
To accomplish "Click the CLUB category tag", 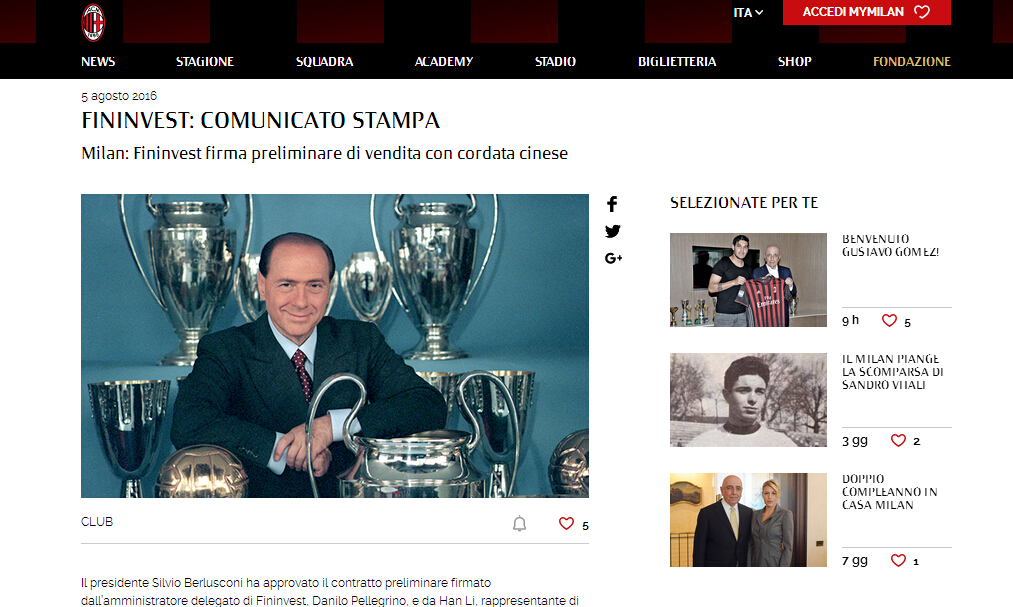I will click(x=97, y=522).
